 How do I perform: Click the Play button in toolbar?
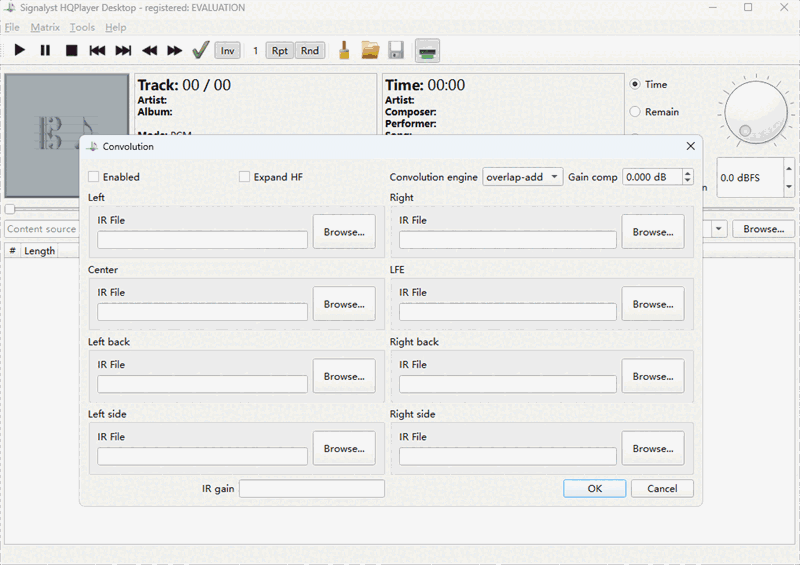point(19,50)
